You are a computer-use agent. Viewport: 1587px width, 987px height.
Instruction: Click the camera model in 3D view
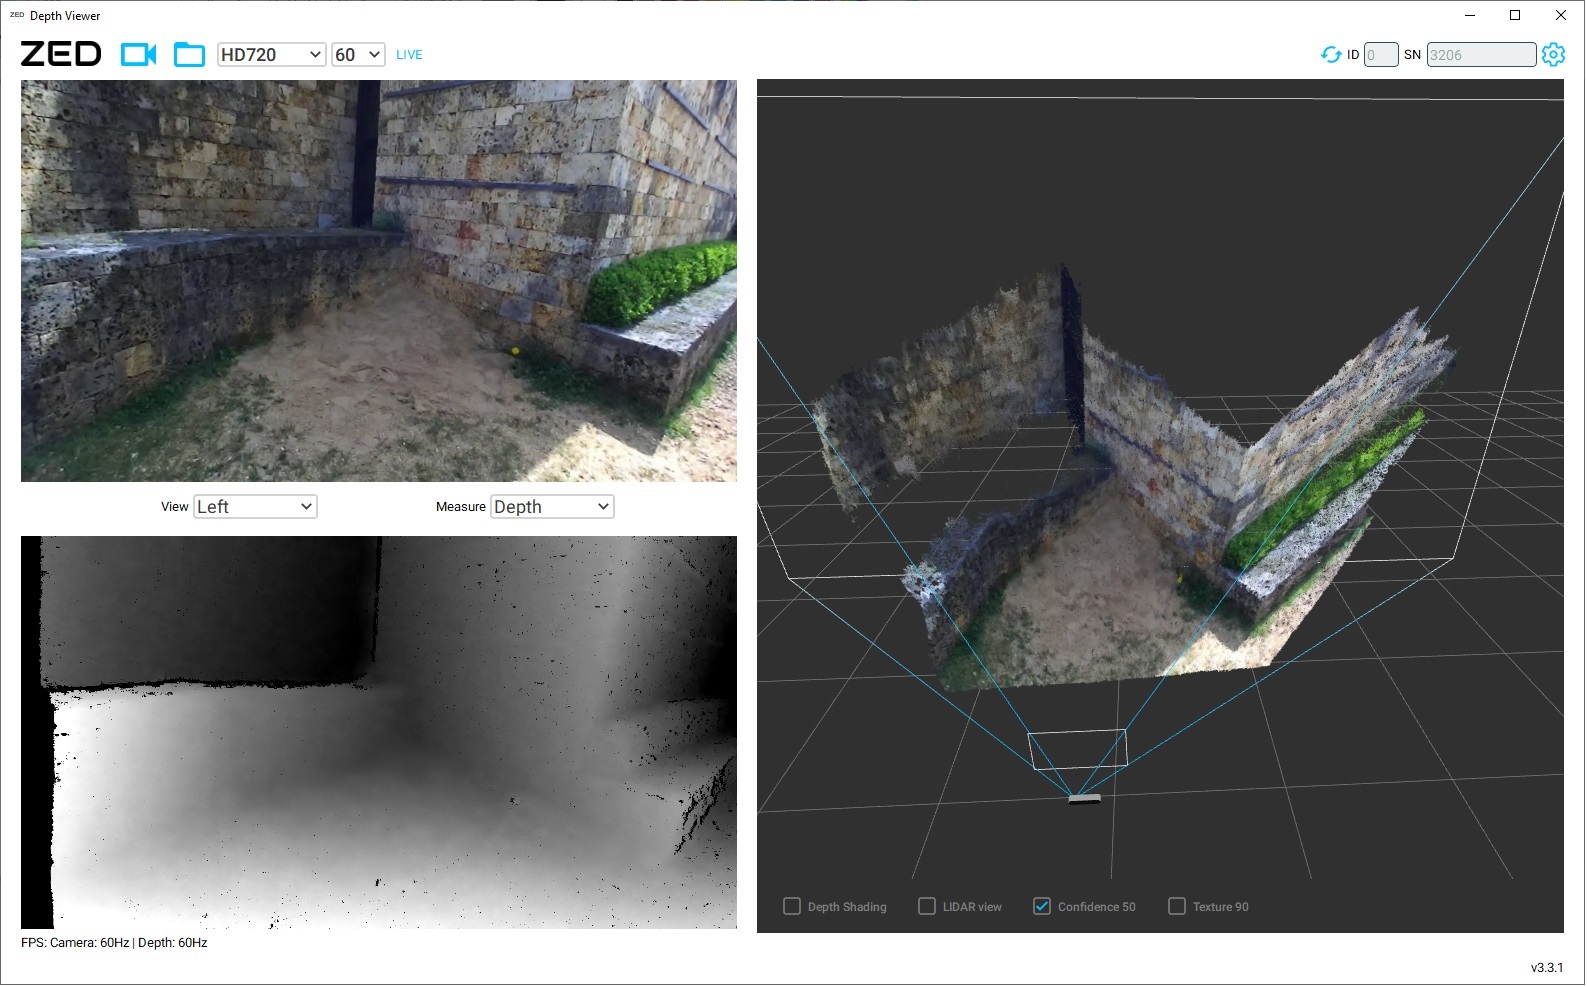pos(1084,798)
